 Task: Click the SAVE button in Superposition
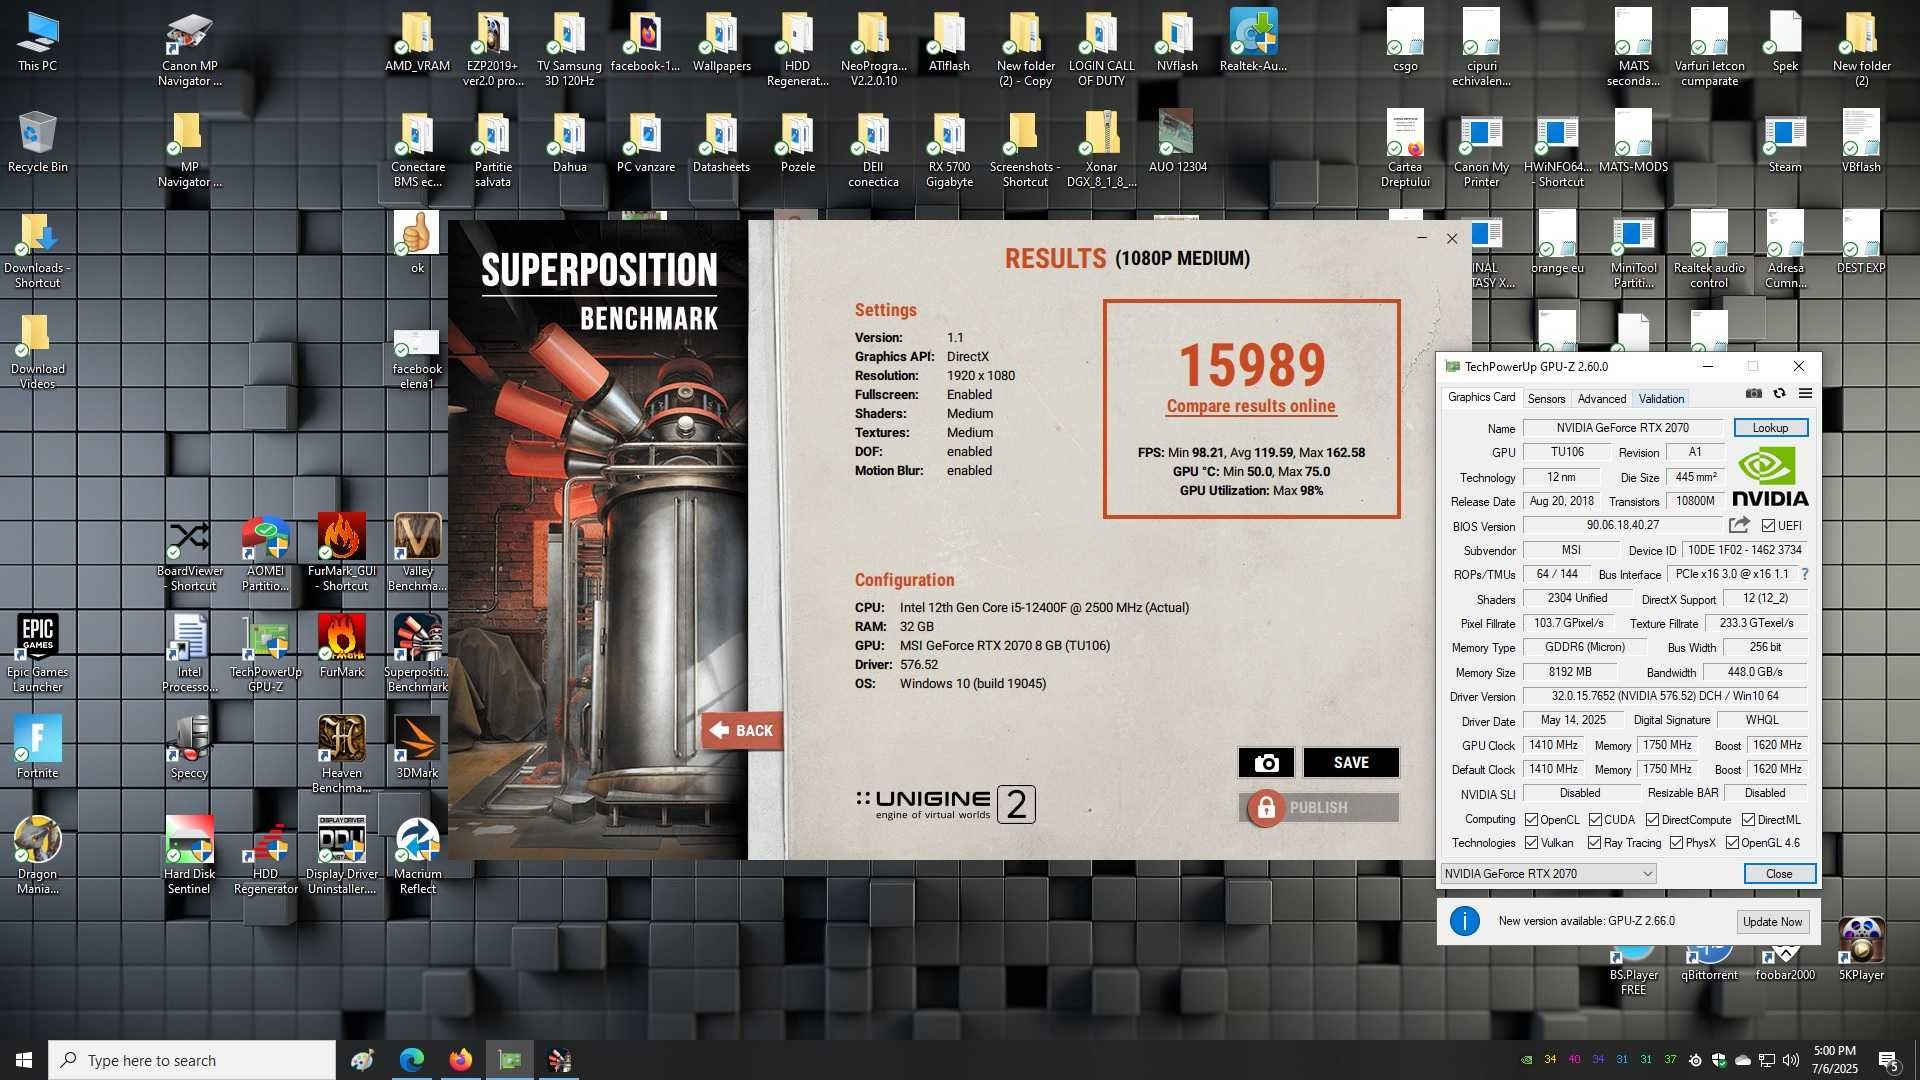(1350, 763)
